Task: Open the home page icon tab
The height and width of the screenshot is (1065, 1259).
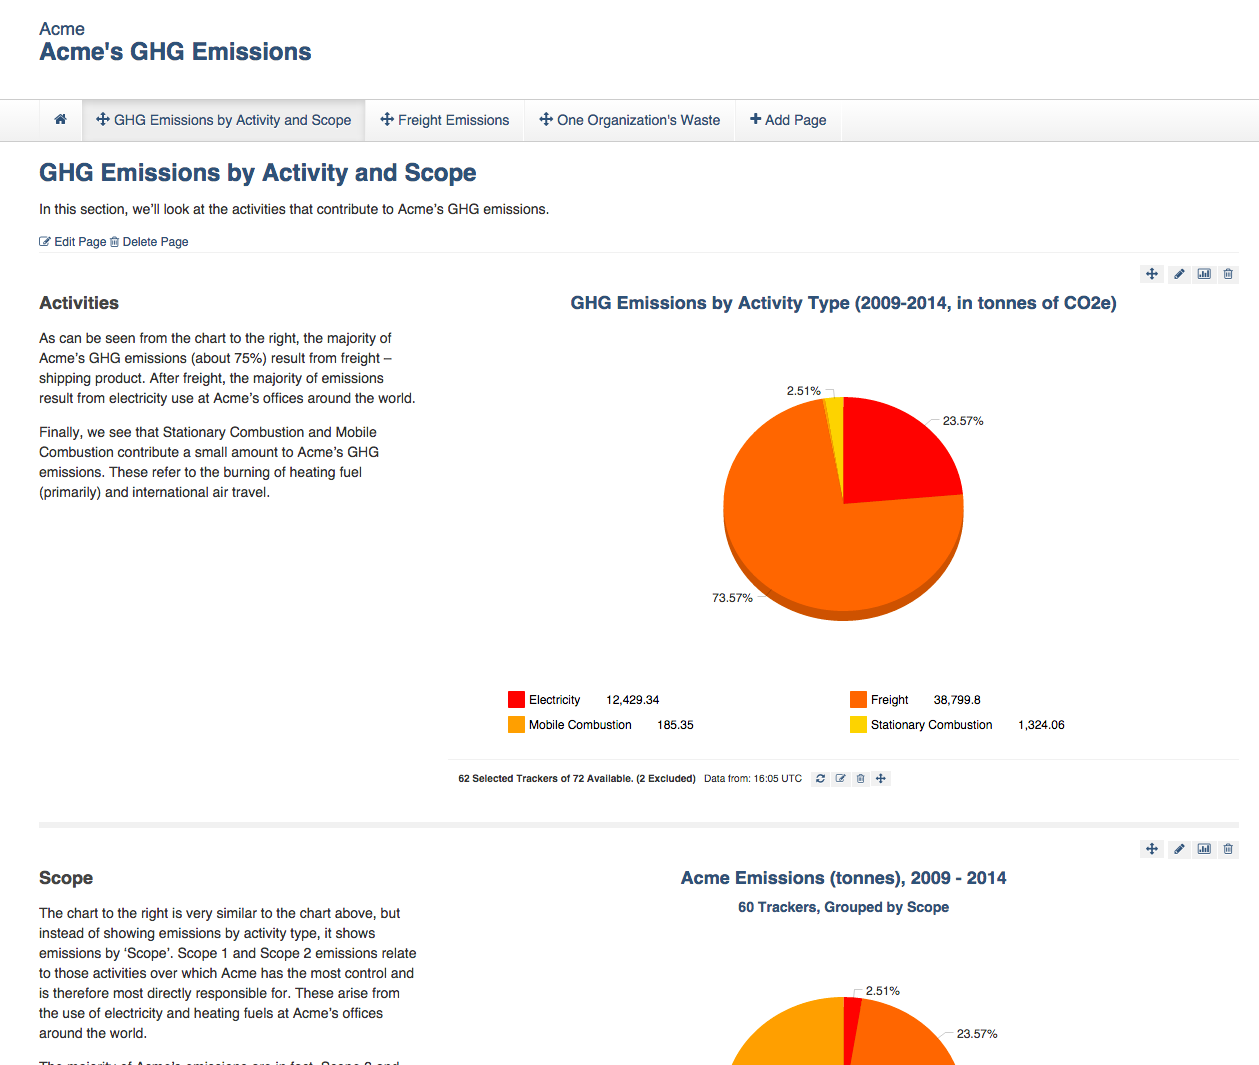Action: coord(60,120)
